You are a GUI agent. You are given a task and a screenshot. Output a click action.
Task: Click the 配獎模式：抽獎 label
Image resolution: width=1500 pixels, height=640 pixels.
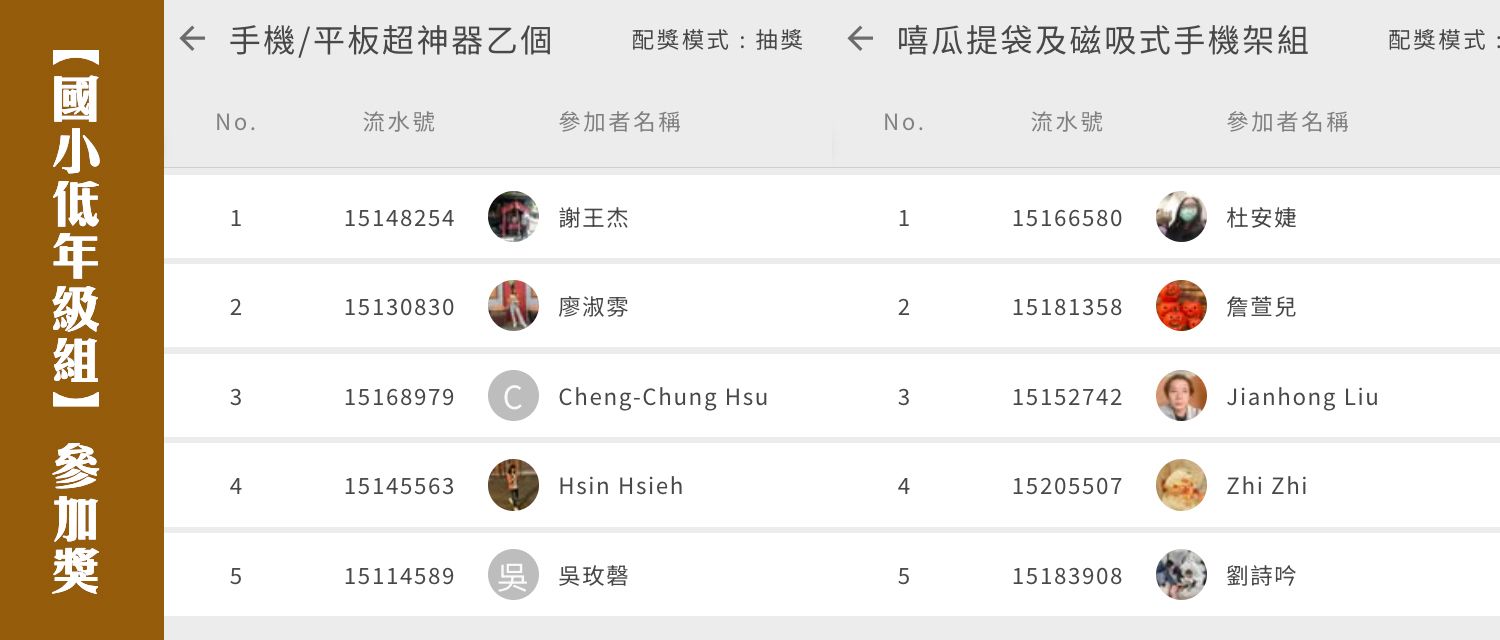pyautogui.click(x=717, y=40)
